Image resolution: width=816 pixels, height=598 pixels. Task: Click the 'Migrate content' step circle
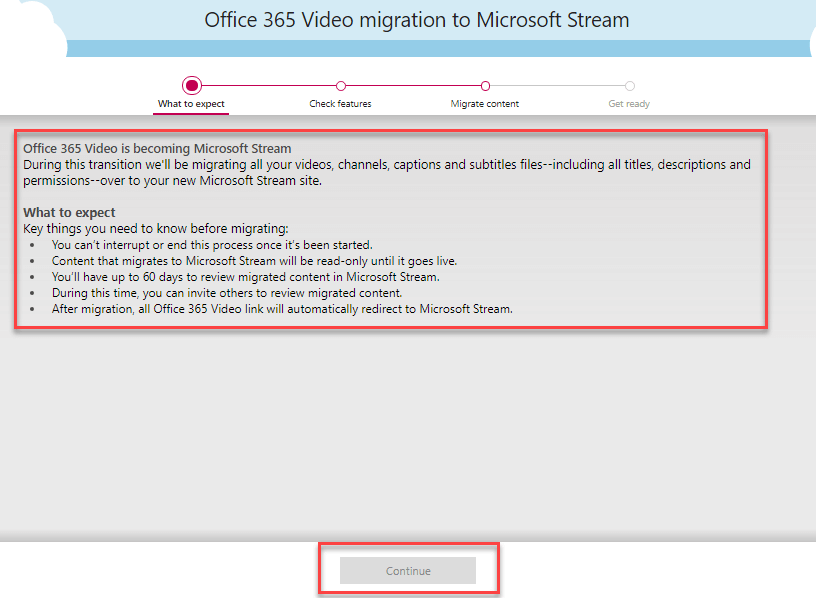pos(485,86)
